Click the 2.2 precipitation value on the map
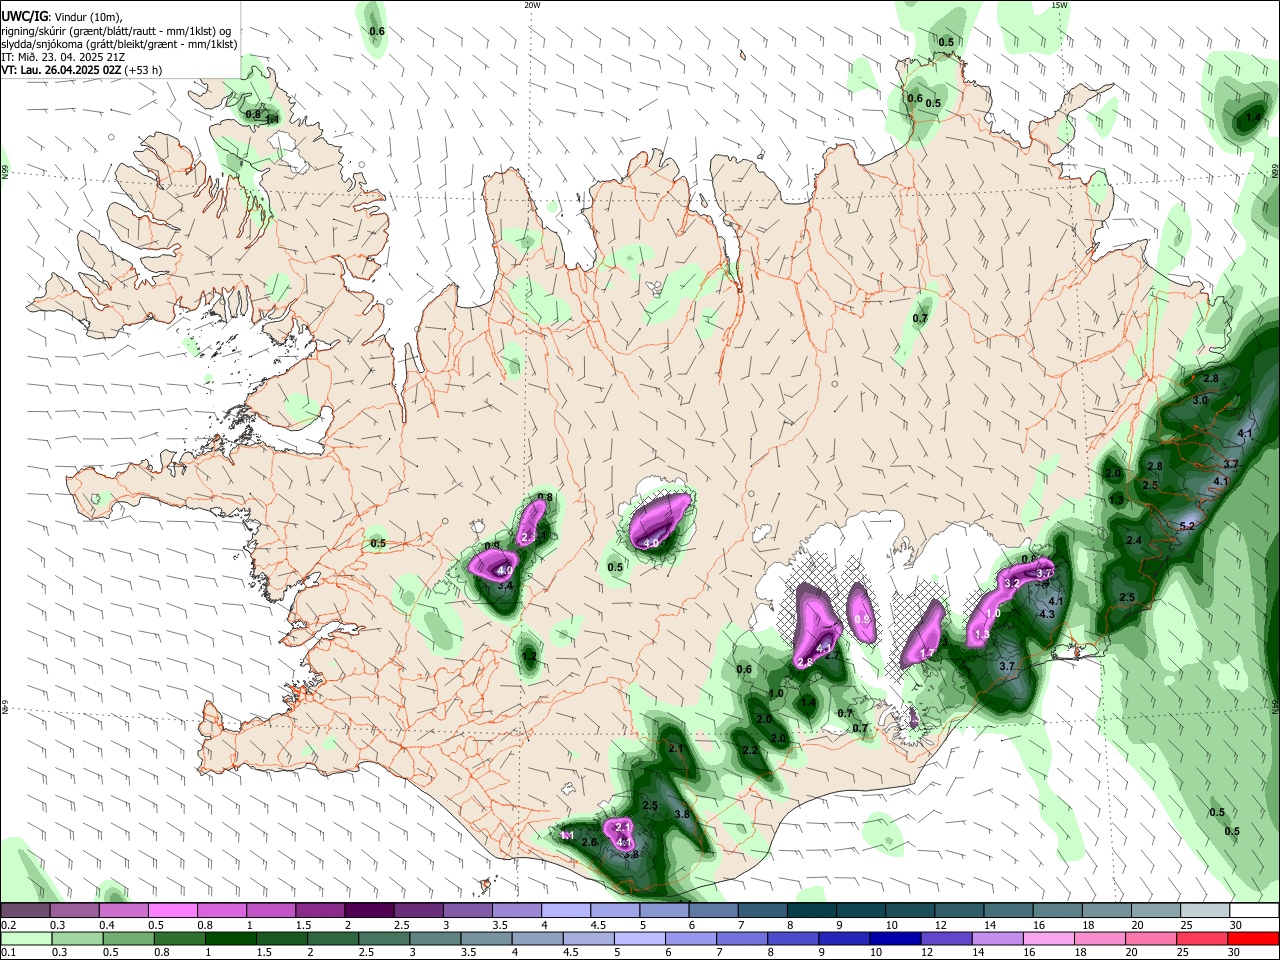 click(x=749, y=750)
